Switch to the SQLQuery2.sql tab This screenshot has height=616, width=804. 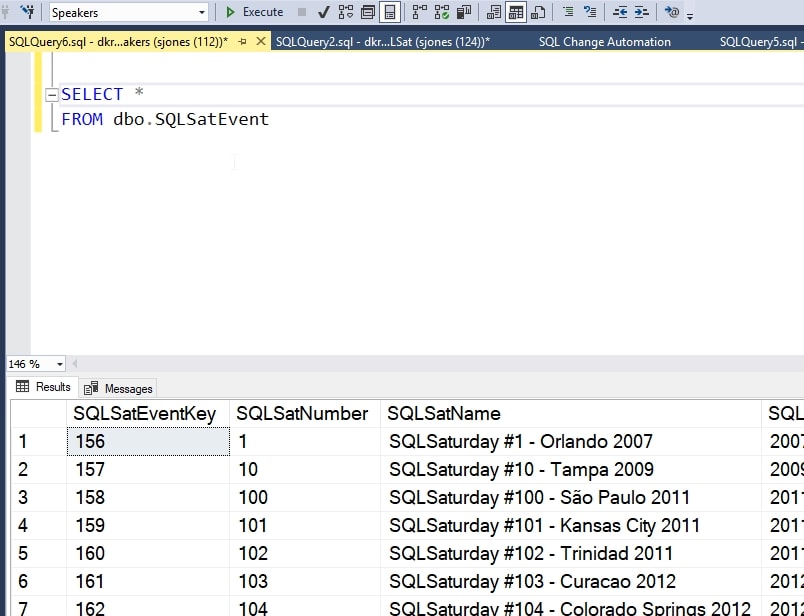tap(383, 42)
